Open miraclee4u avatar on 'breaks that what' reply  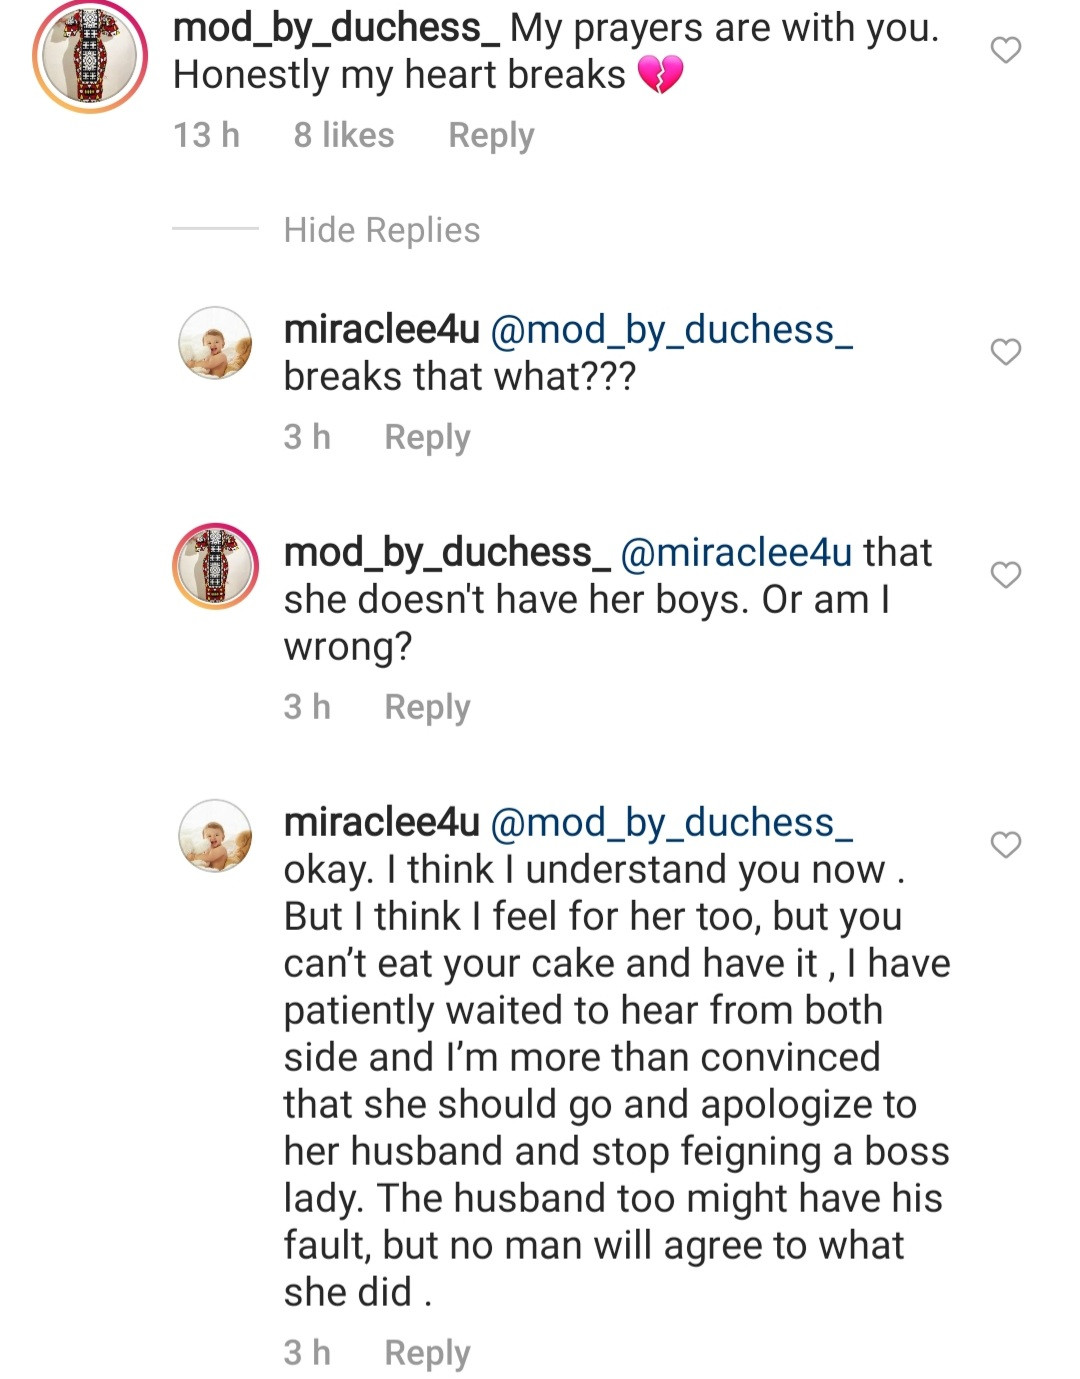pyautogui.click(x=215, y=343)
